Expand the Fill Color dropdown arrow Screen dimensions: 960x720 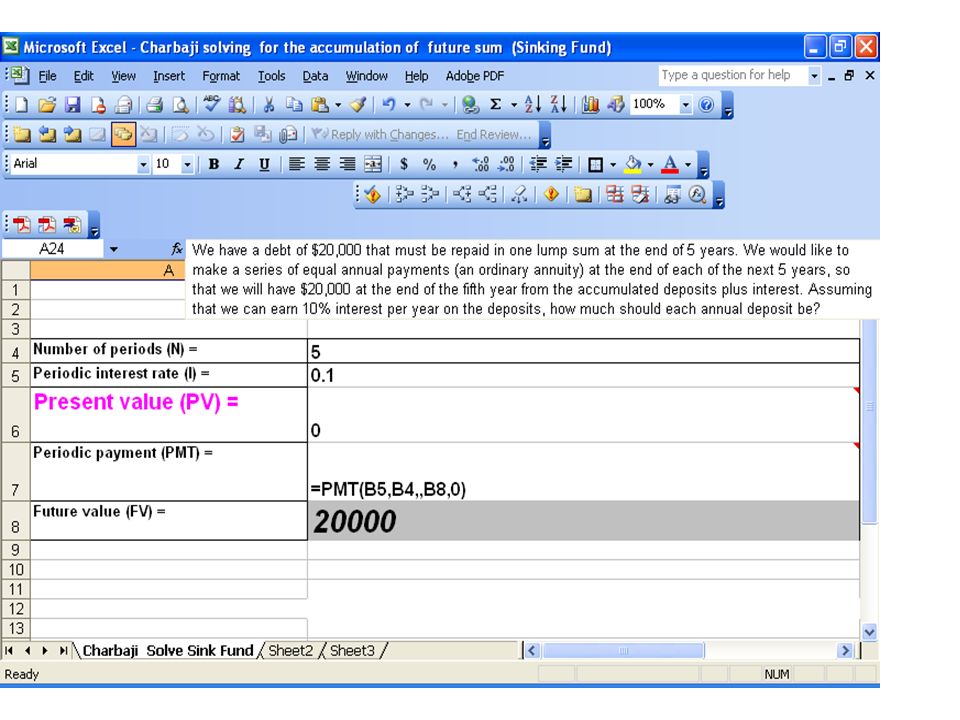(650, 164)
